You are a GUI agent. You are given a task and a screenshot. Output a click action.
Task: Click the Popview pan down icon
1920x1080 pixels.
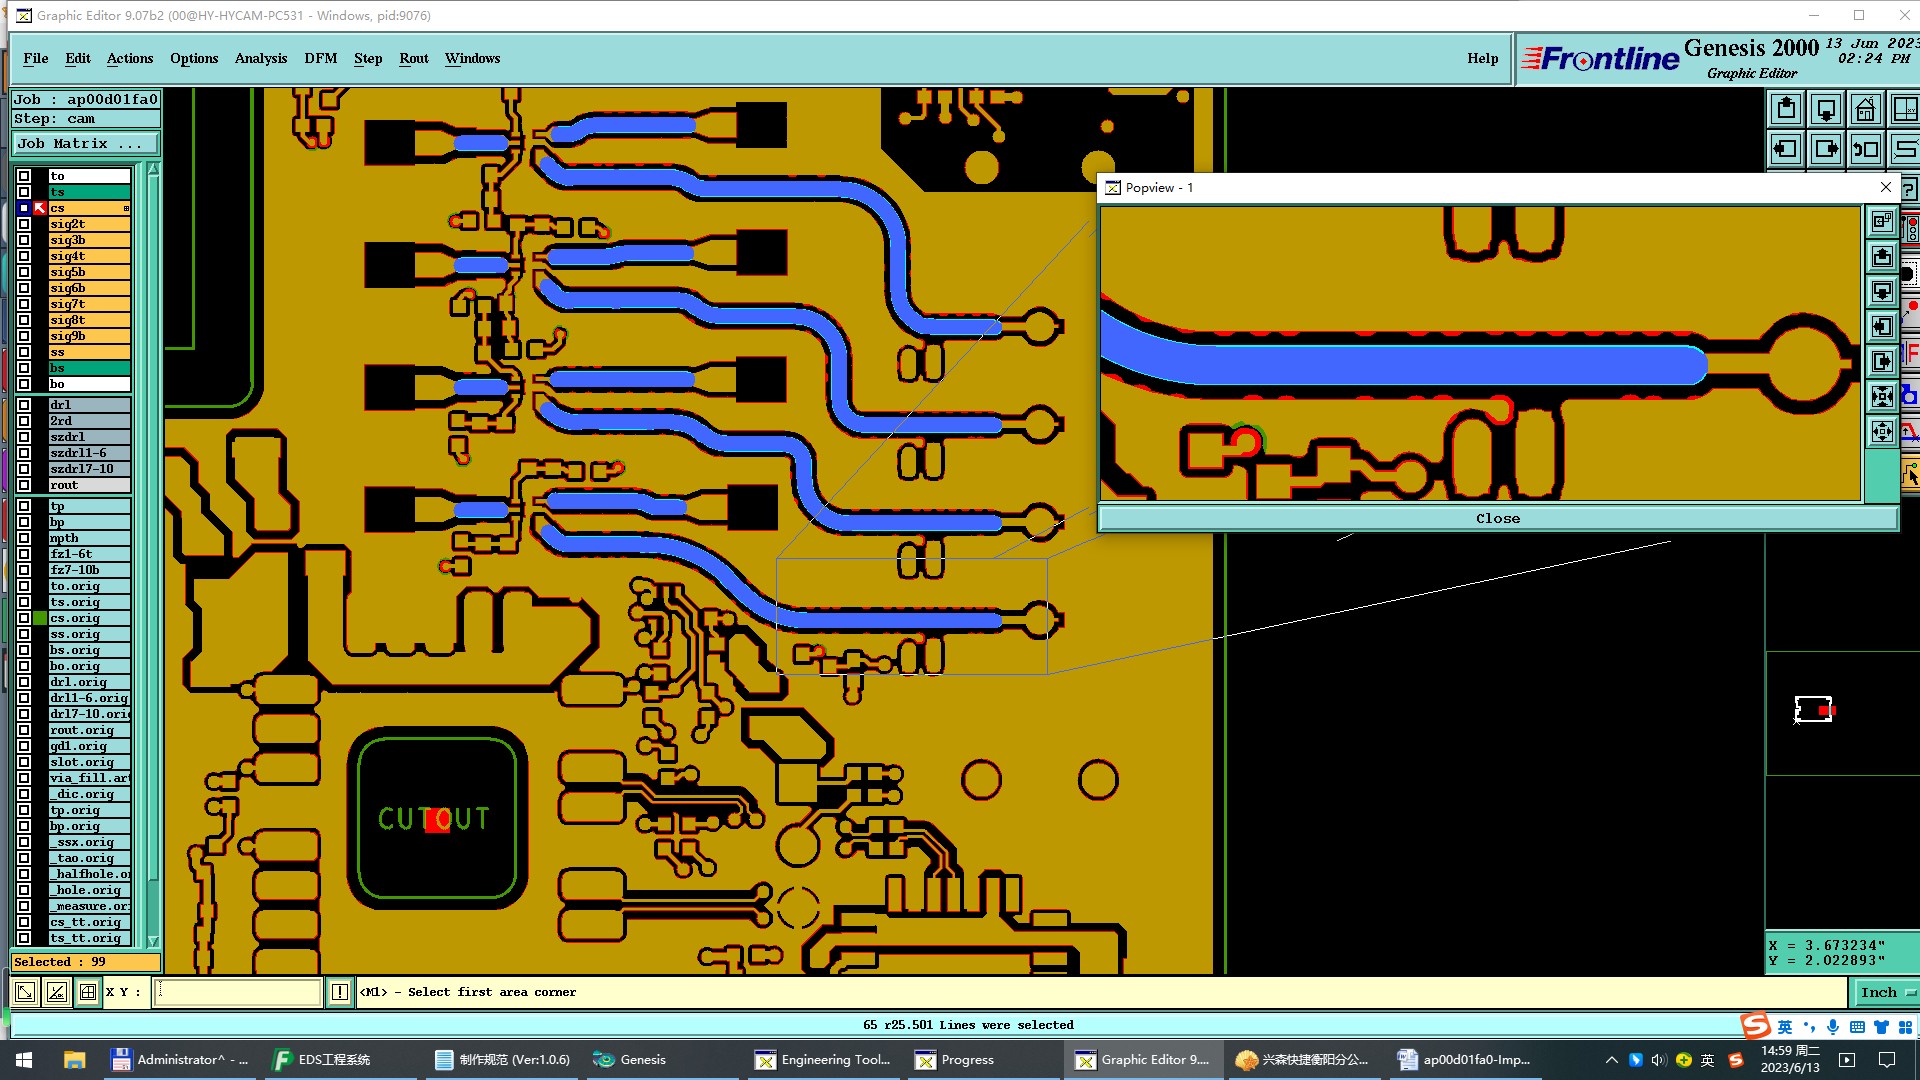(x=1882, y=292)
